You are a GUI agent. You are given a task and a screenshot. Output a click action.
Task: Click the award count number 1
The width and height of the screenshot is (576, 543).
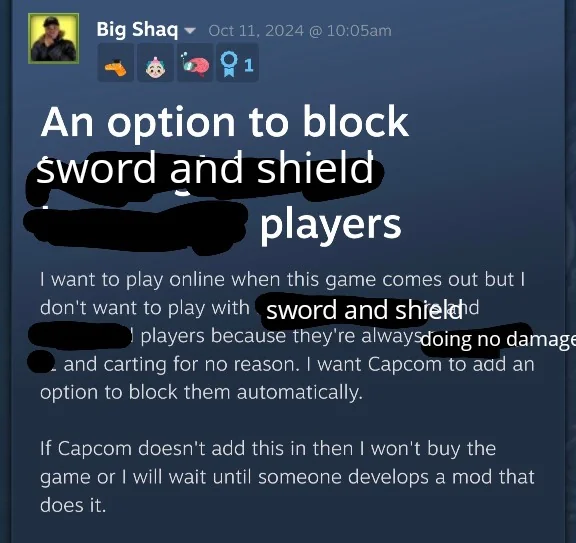pyautogui.click(x=249, y=65)
